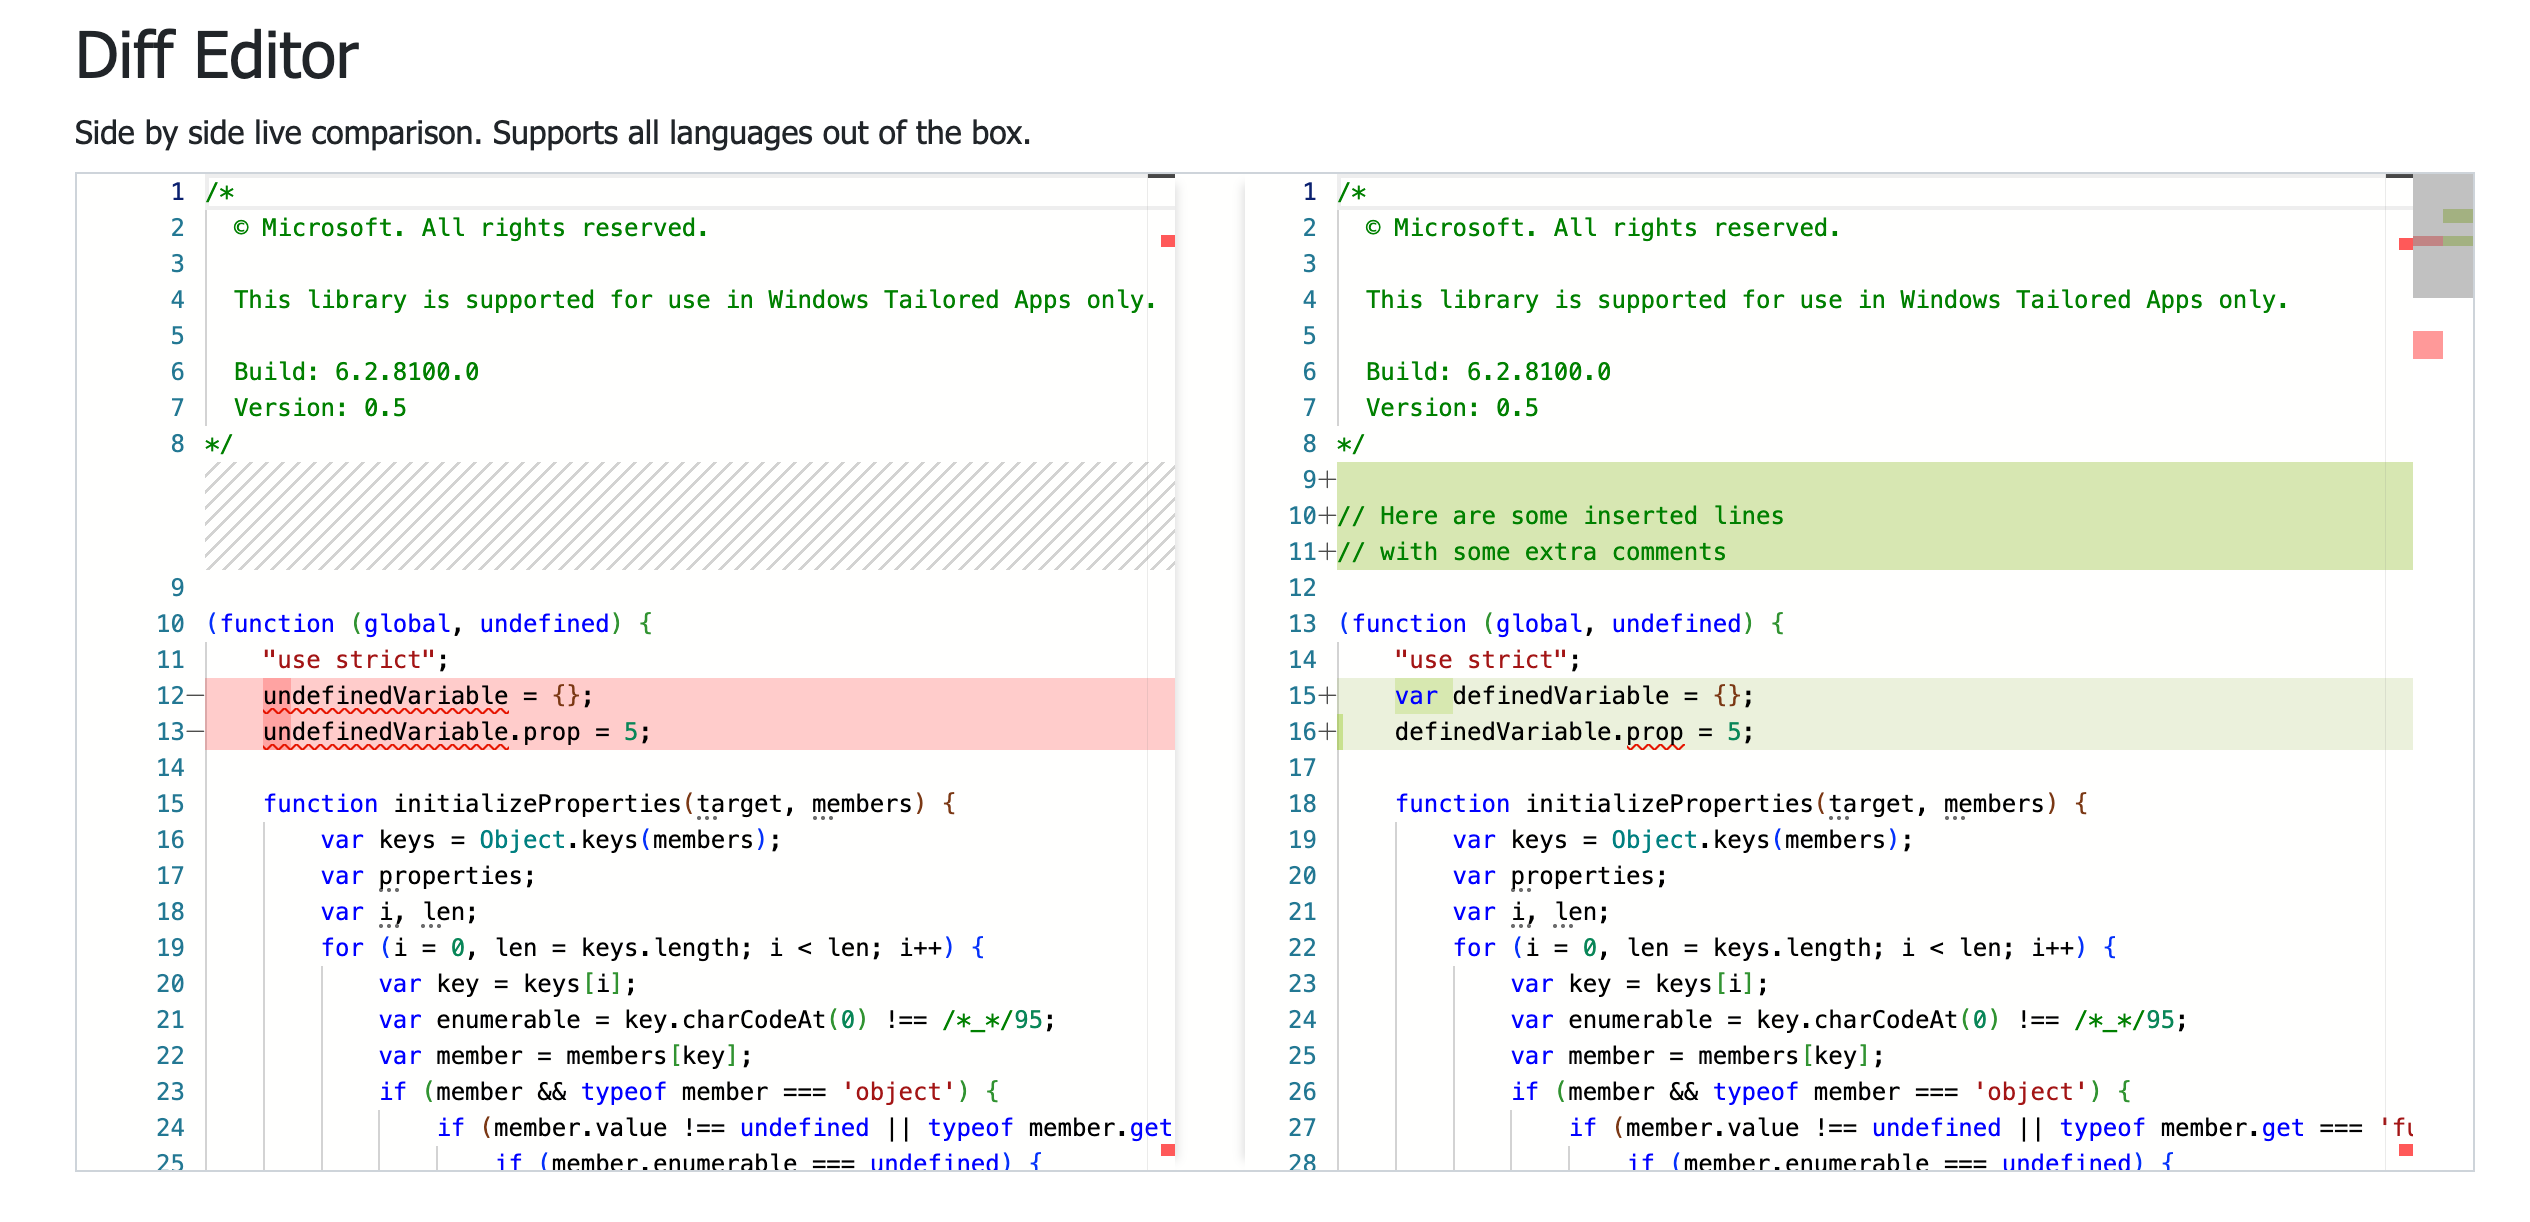
Task: Click "function initializeProperties" on original line 15
Action: pyautogui.click(x=471, y=803)
